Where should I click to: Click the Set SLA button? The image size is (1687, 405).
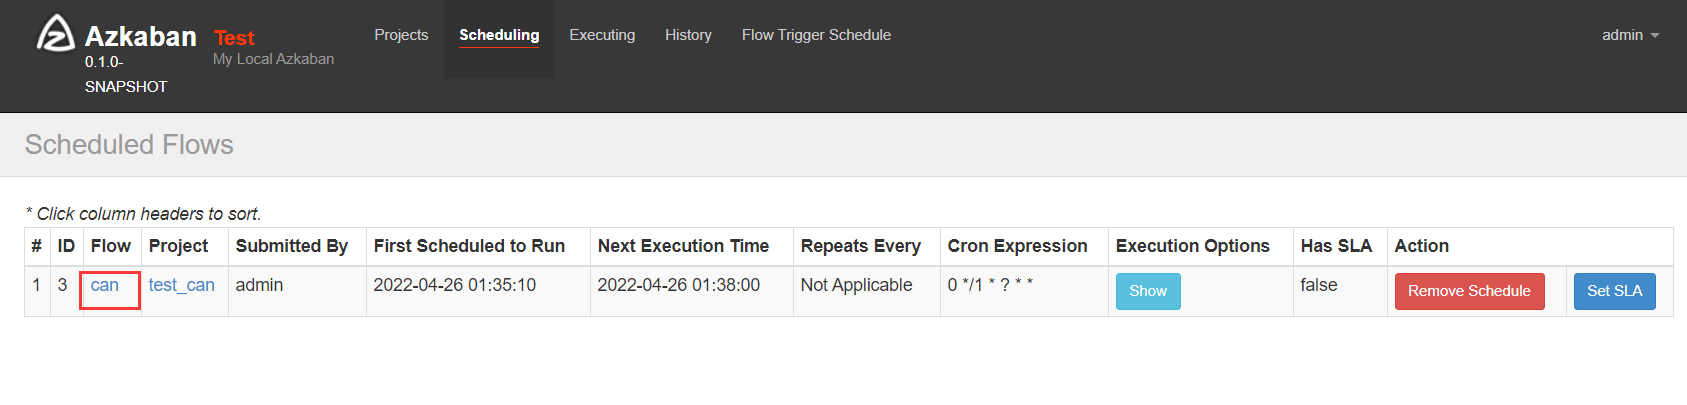pos(1614,291)
